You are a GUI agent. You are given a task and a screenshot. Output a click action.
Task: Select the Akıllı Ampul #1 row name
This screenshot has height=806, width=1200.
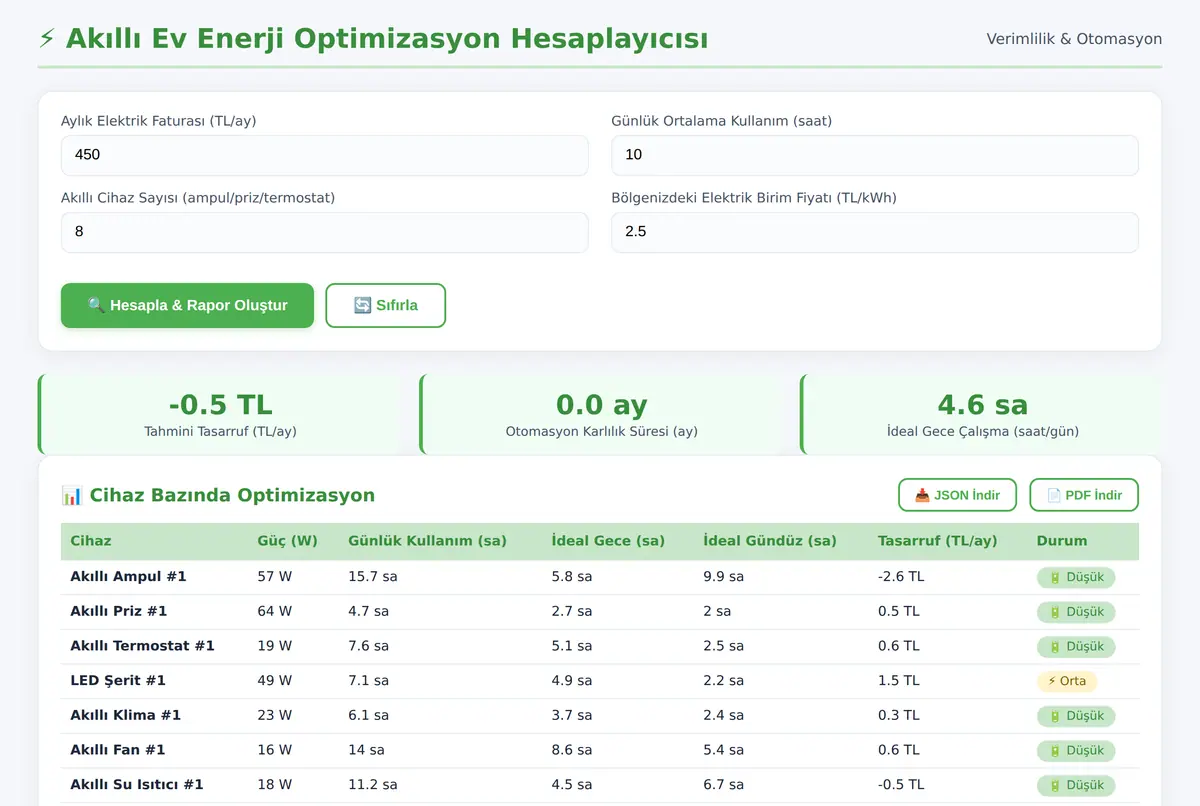click(x=128, y=577)
